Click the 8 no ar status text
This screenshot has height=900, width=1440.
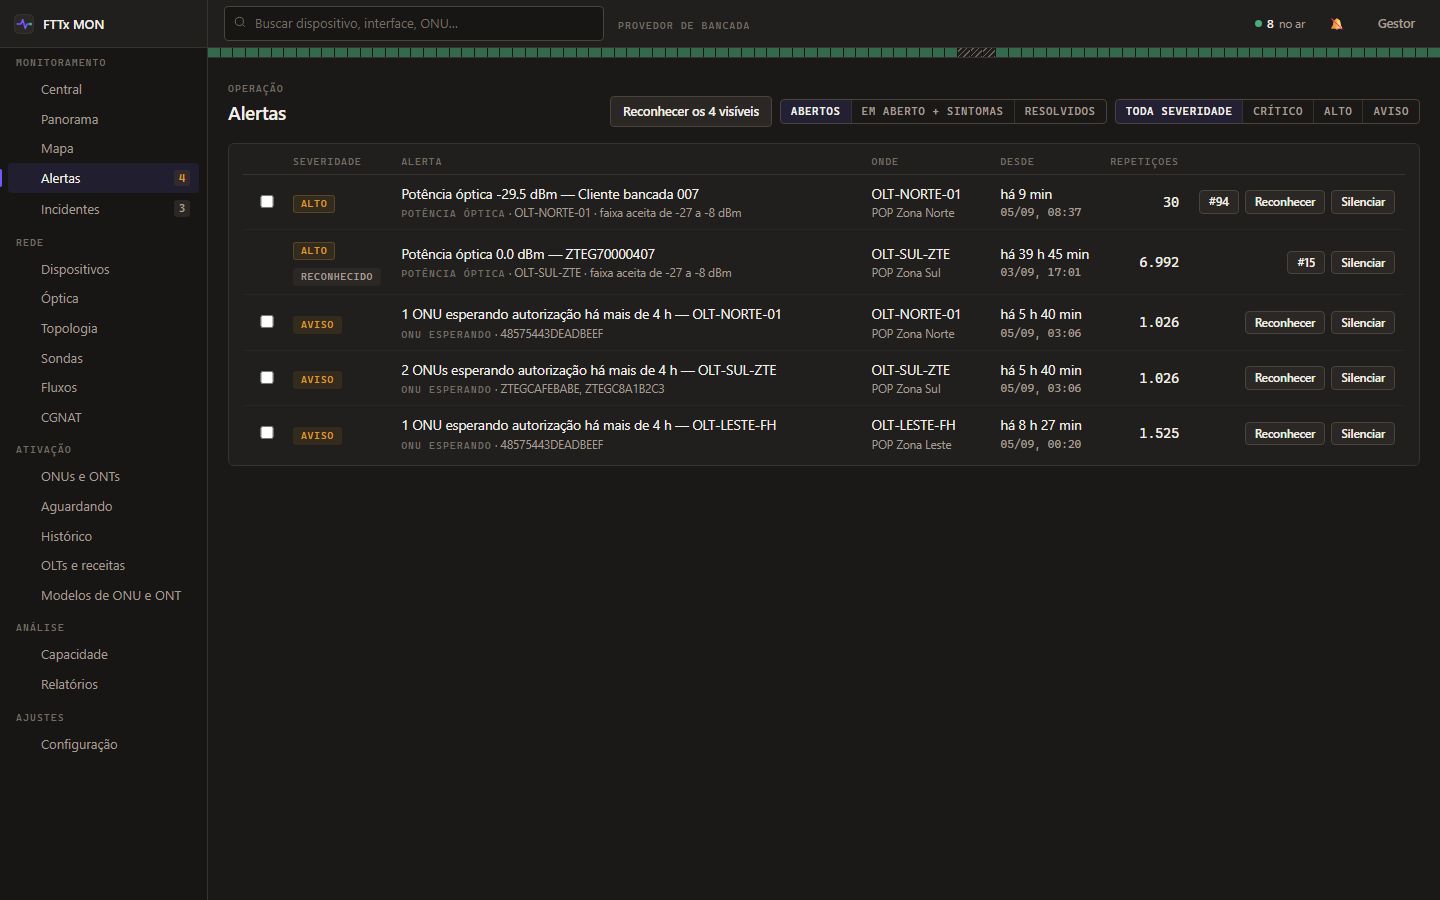pyautogui.click(x=1286, y=24)
